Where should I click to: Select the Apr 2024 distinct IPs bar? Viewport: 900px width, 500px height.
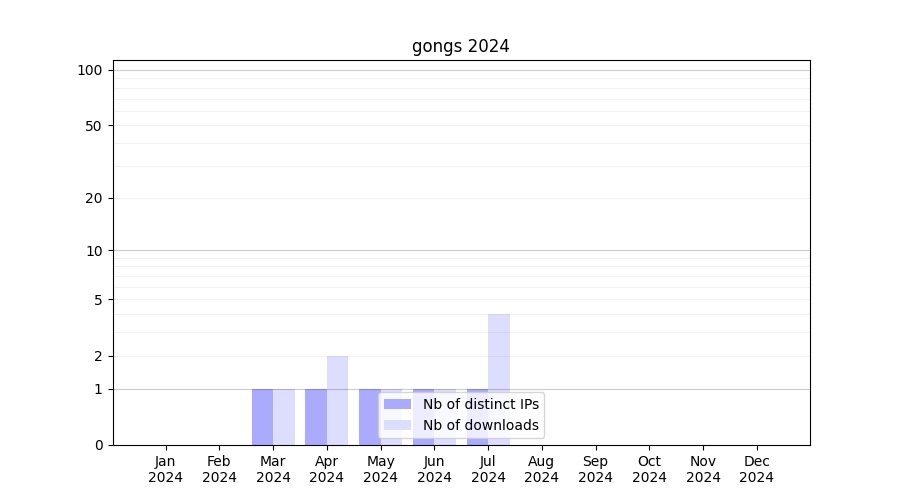click(316, 417)
